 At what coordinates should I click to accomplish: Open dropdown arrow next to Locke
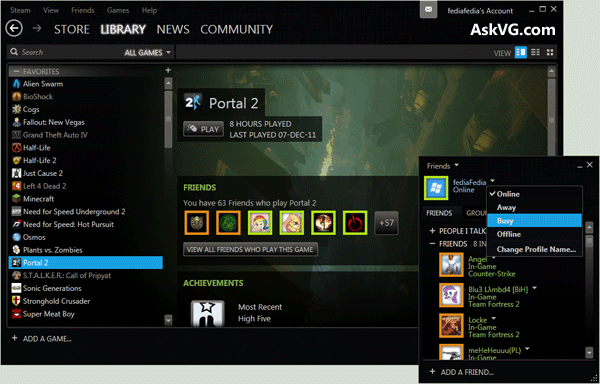point(494,318)
